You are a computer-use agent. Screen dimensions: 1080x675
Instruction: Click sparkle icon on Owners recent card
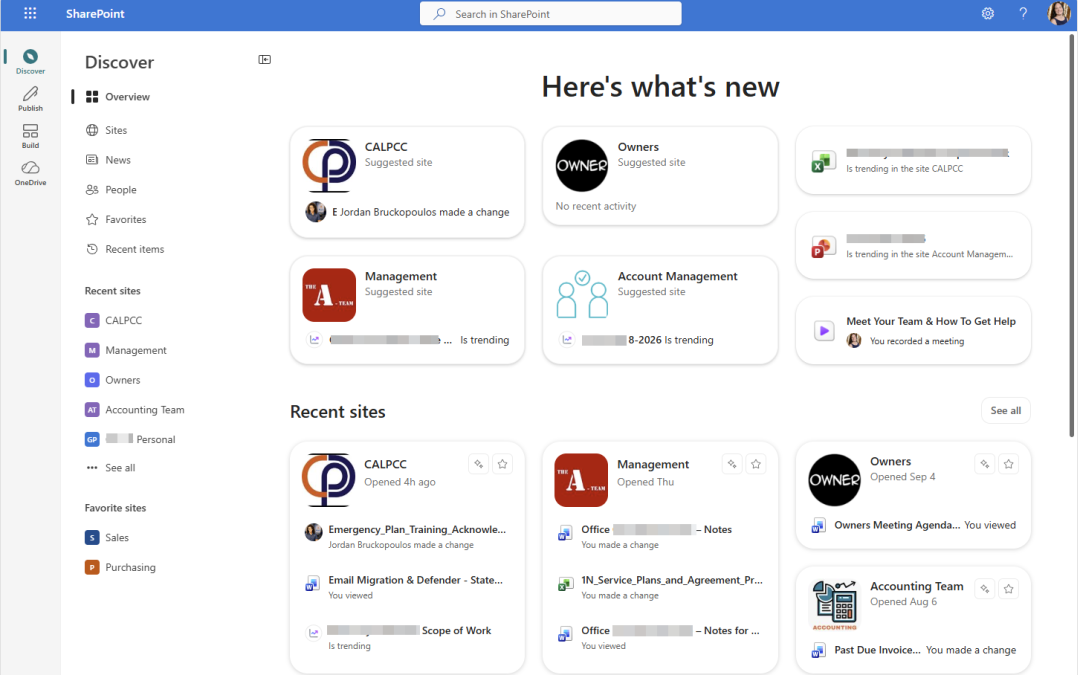(x=985, y=464)
